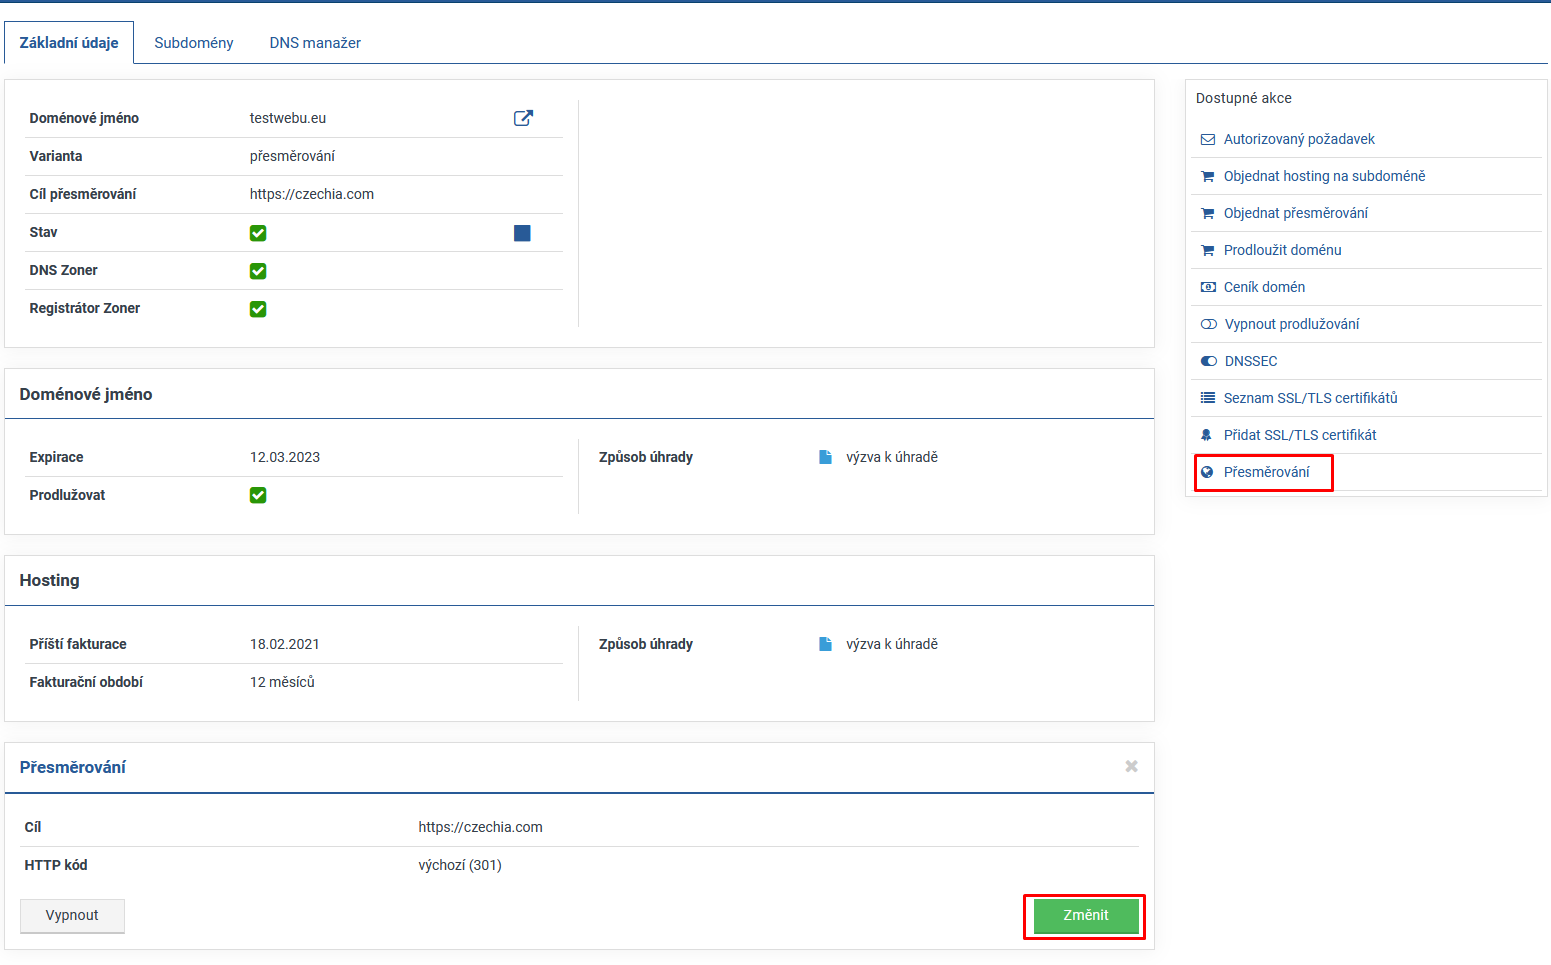Click the blue square icon in Stav row
The image size is (1551, 965).
[x=522, y=233]
